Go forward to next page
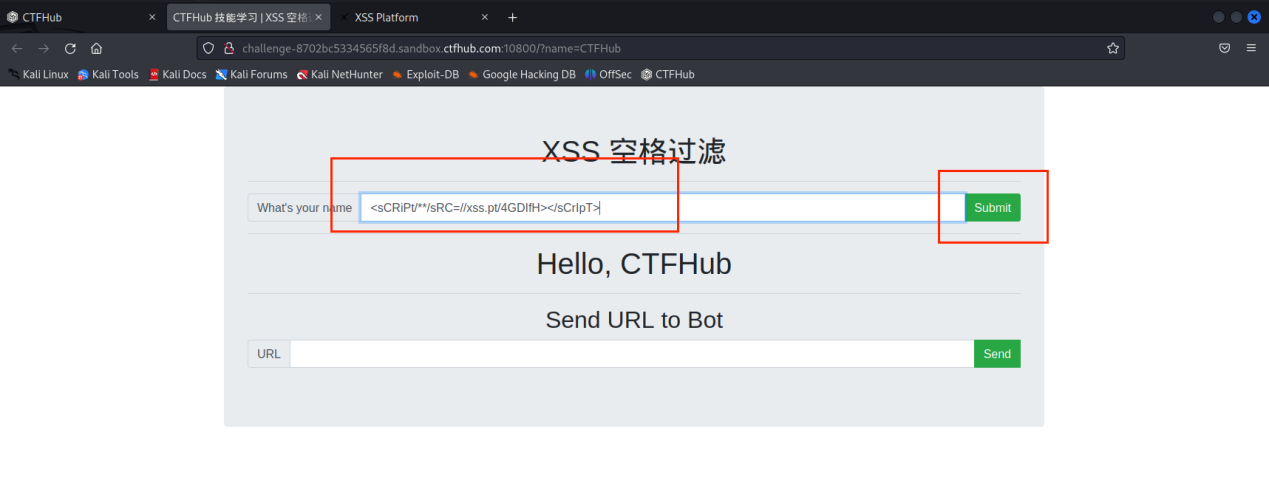The height and width of the screenshot is (480, 1269). 43,48
